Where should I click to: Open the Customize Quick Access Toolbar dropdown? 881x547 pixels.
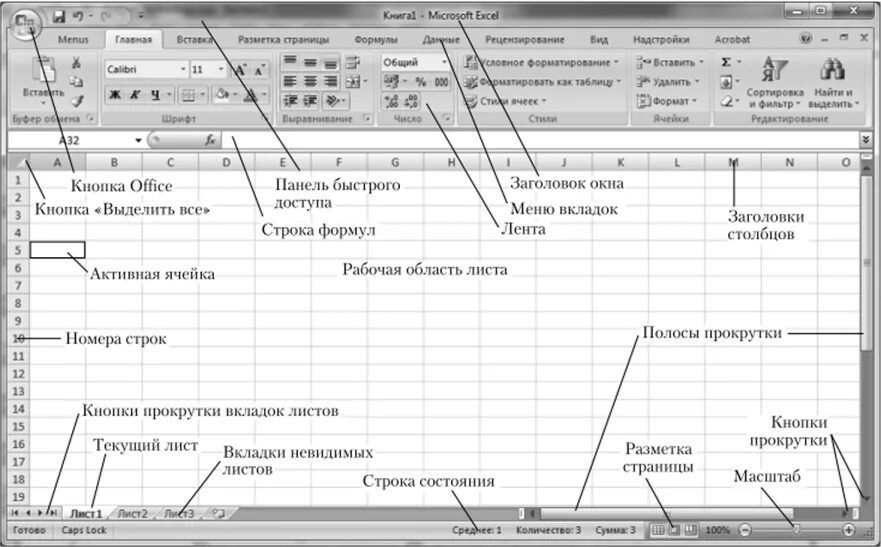tap(141, 16)
